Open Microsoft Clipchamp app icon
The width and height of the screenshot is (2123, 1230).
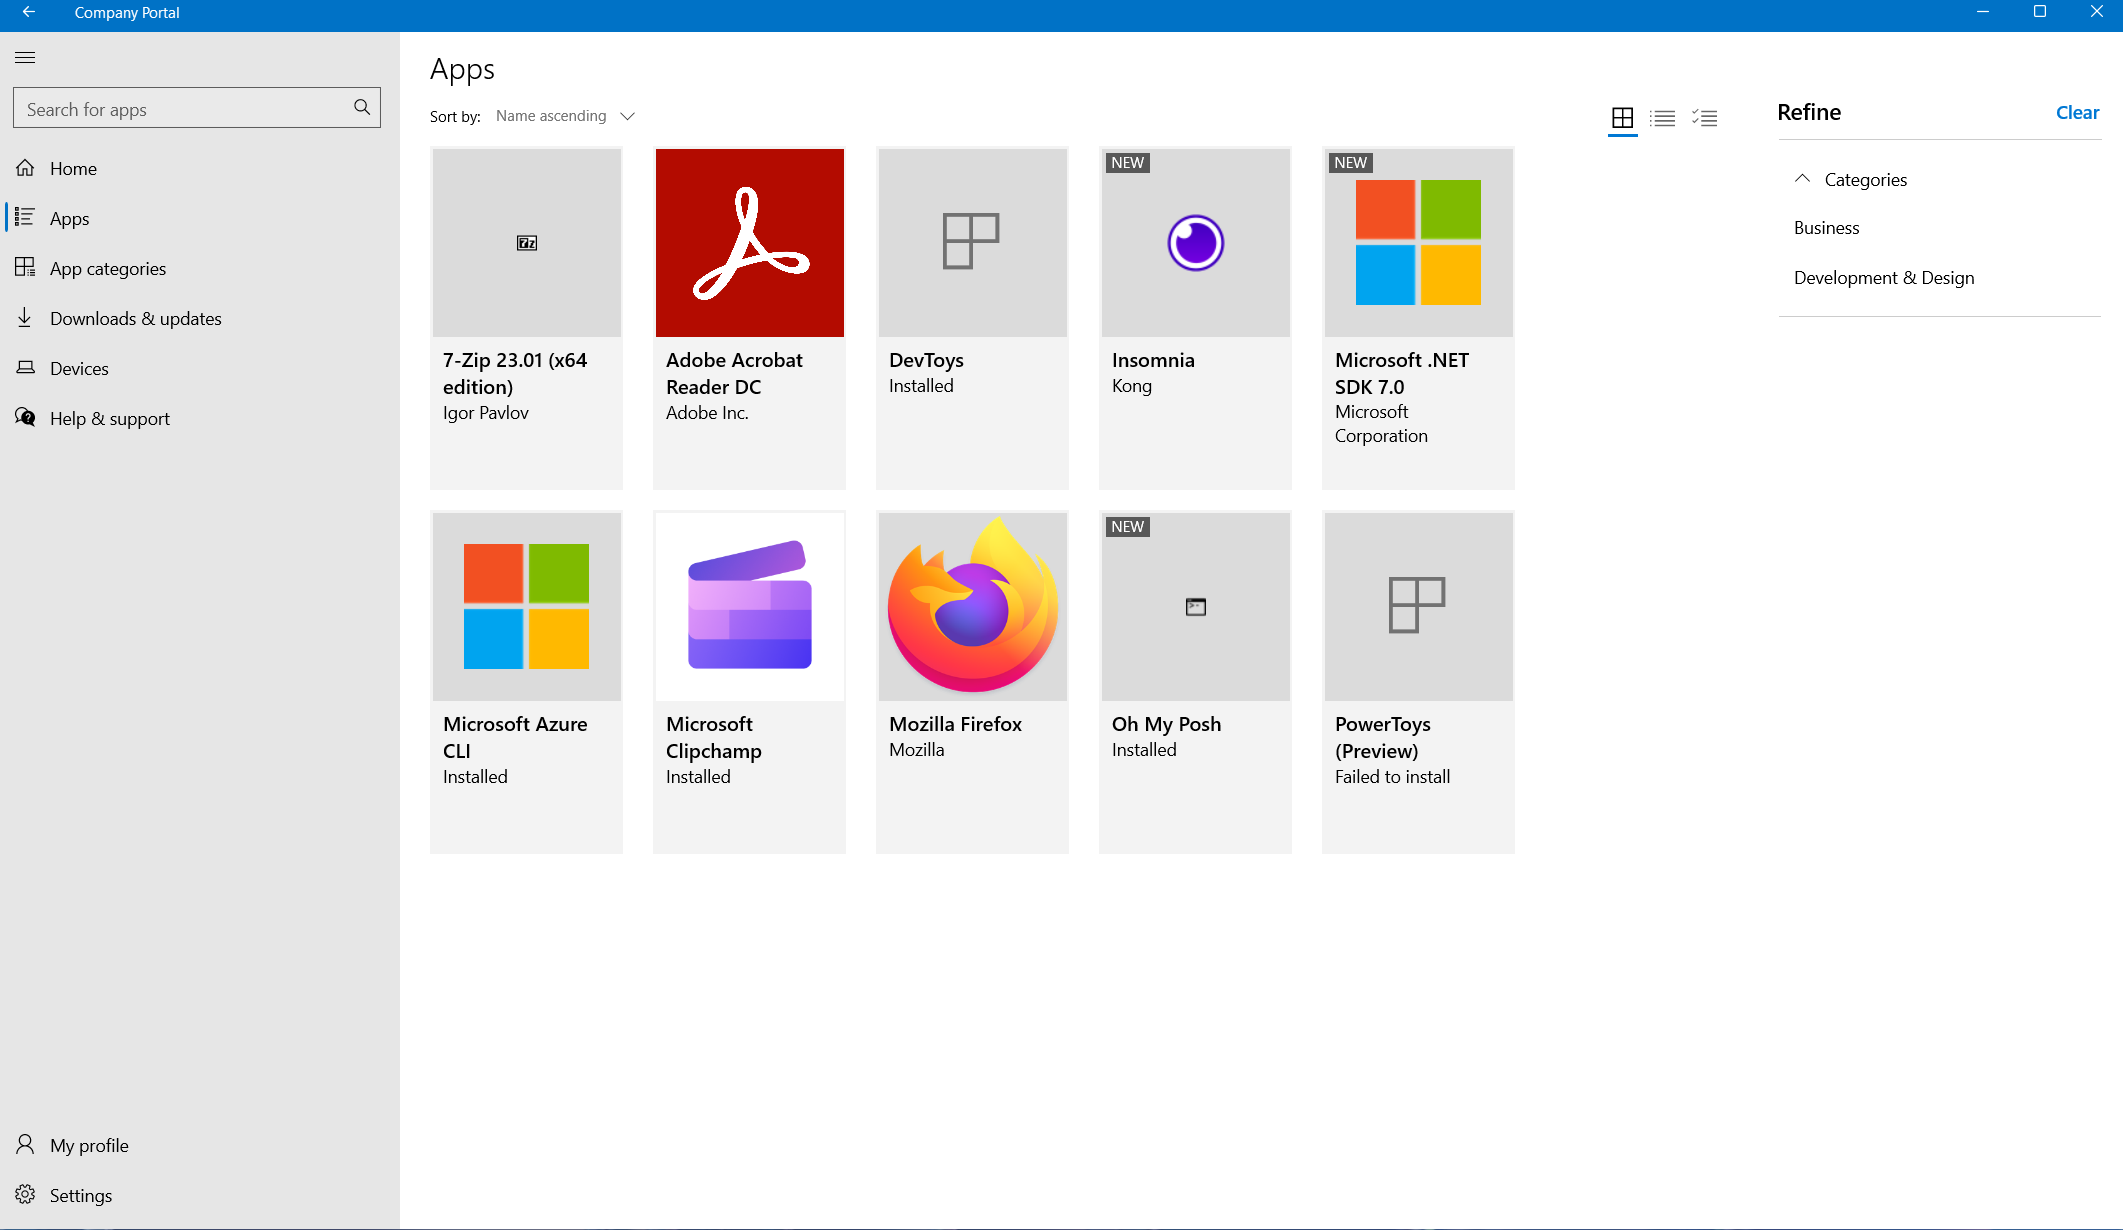point(749,606)
